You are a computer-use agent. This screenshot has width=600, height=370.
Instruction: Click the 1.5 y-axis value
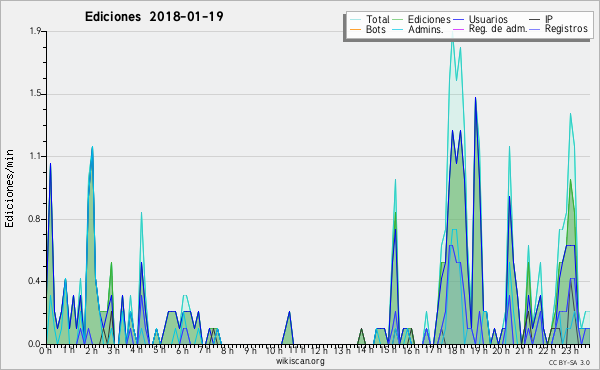[35, 94]
